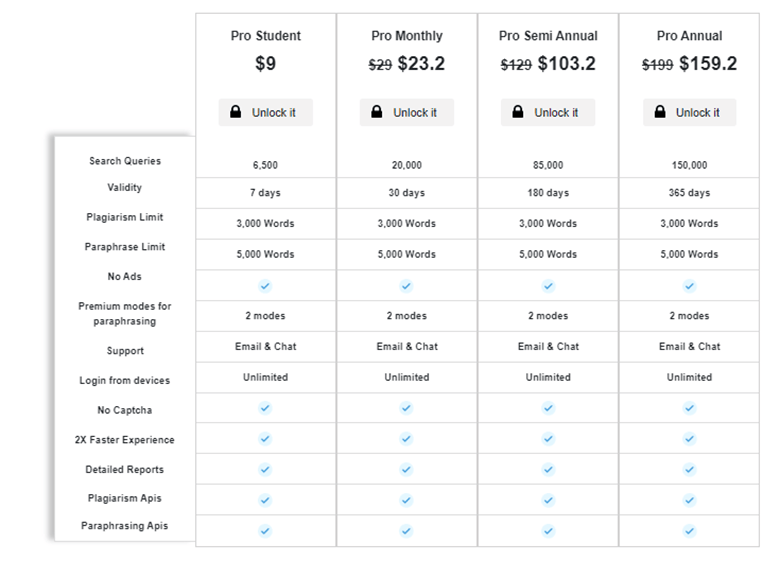
Task: Click the 30 days validity cell
Action: [406, 193]
